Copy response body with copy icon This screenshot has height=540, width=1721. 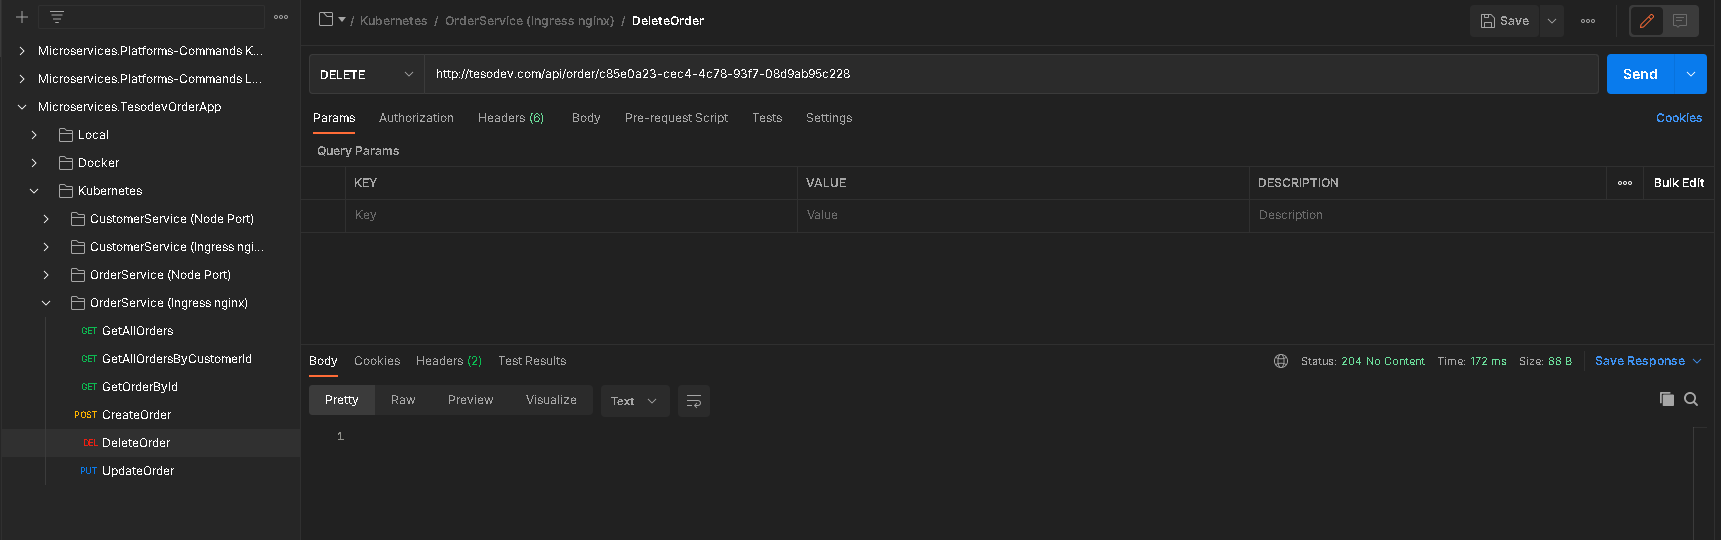(1667, 399)
